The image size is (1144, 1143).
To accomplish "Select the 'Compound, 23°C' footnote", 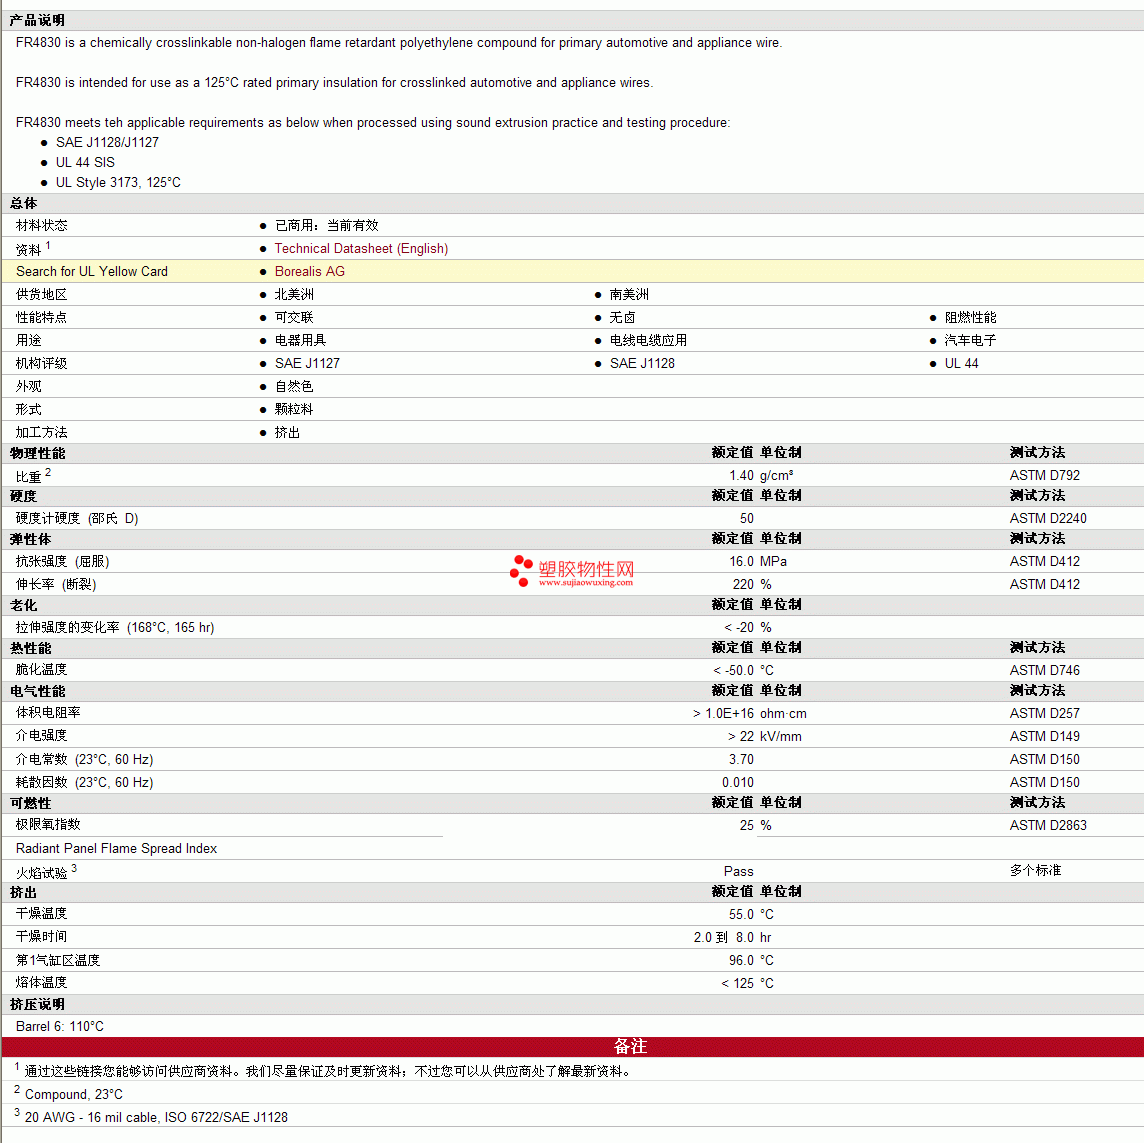I will click(x=74, y=1094).
